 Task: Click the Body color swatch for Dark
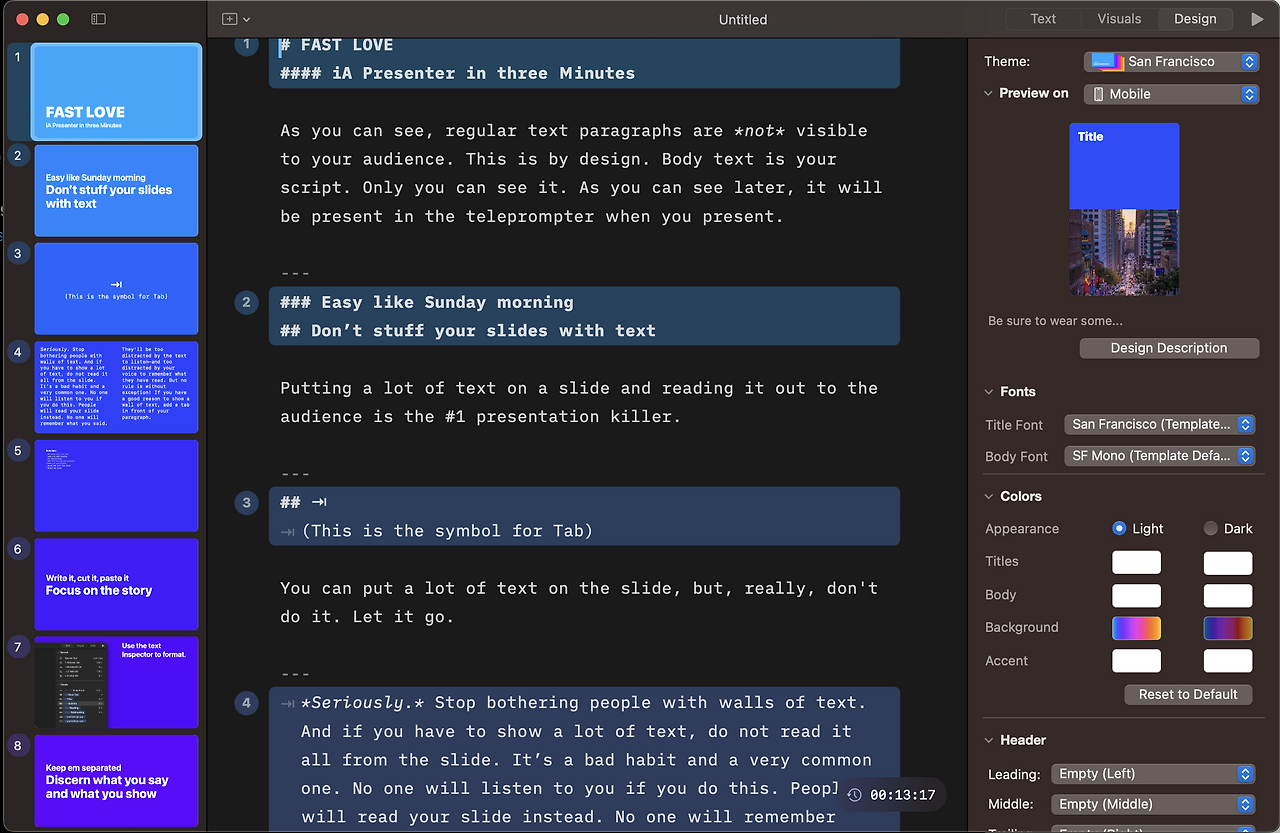(x=1228, y=595)
